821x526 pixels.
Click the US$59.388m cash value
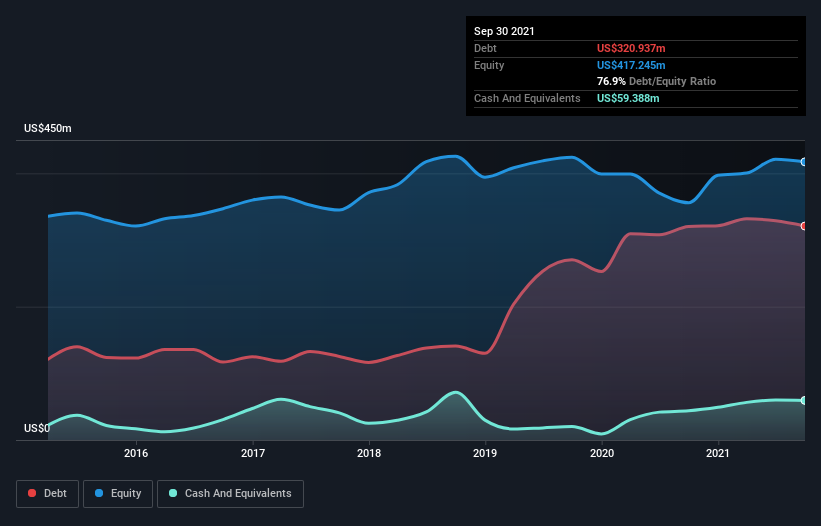628,98
